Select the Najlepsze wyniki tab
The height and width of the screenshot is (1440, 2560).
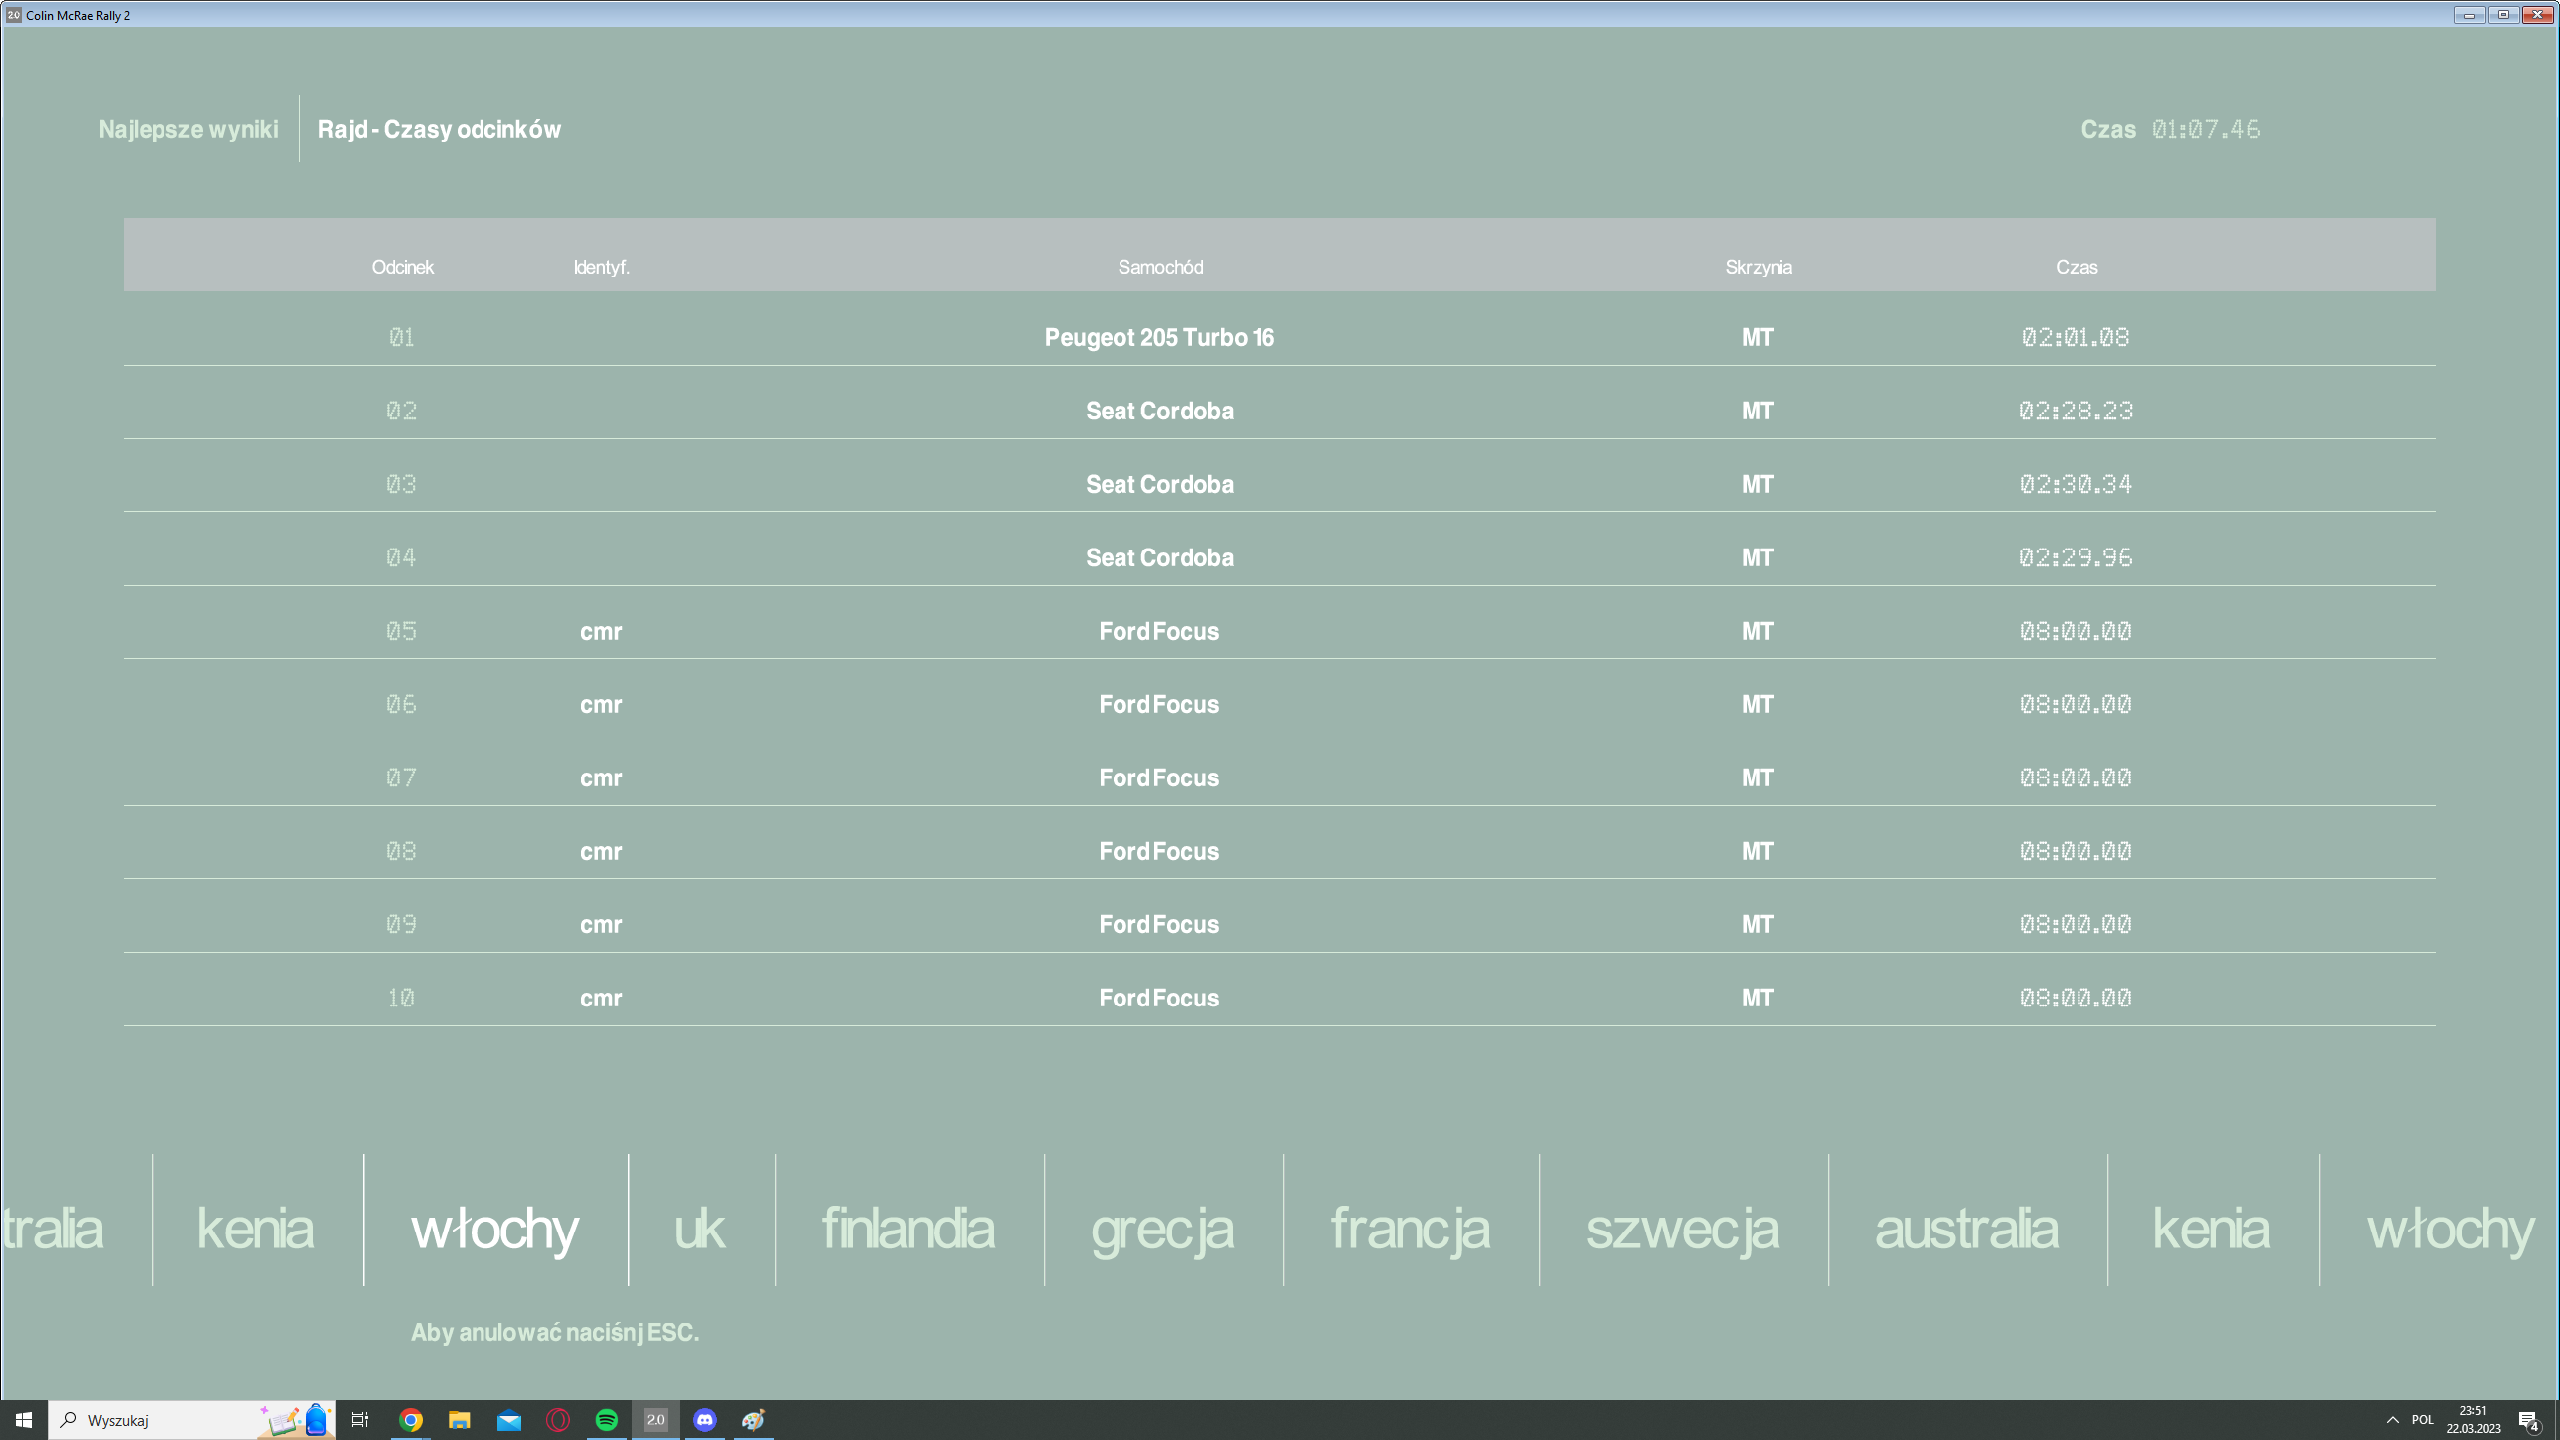(188, 129)
